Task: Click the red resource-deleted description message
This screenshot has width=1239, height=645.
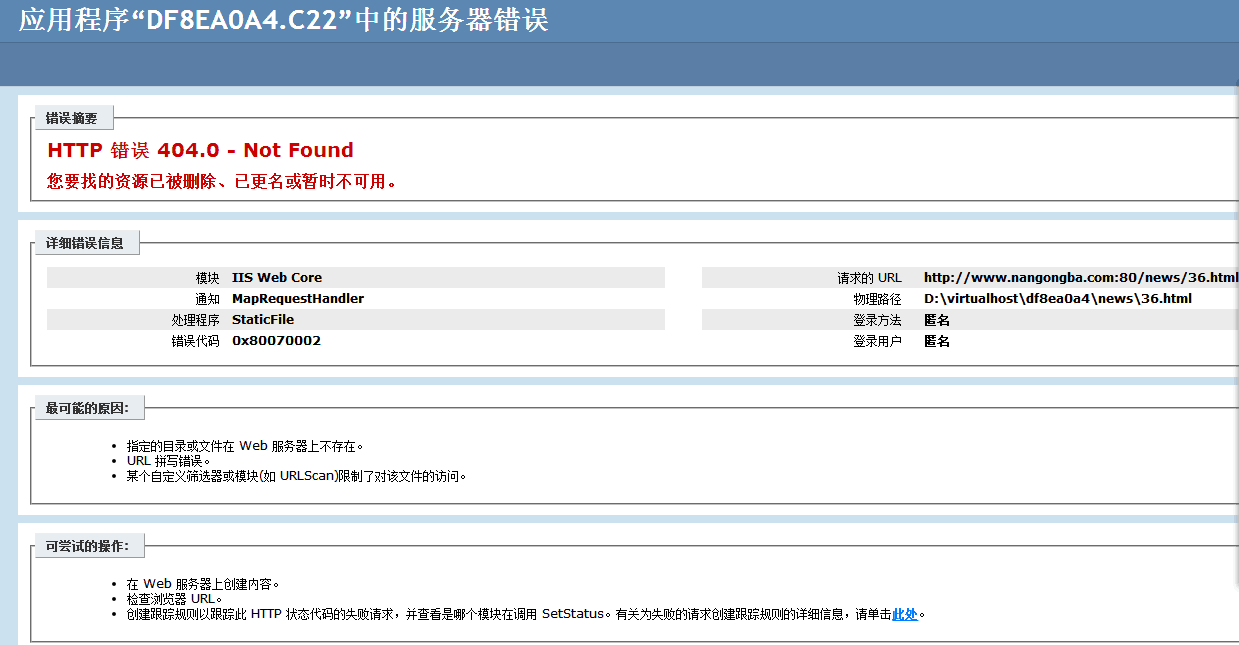Action: point(222,181)
